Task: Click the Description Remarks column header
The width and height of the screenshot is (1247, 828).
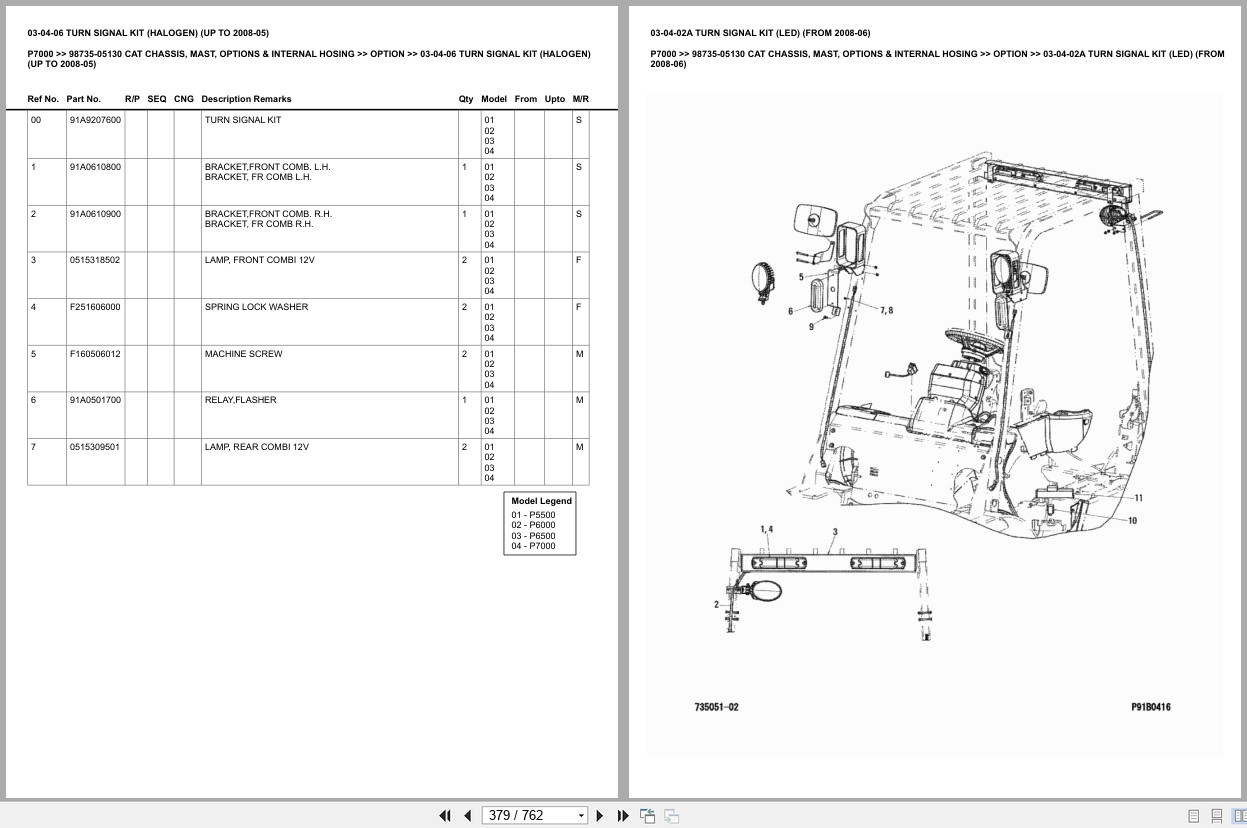Action: click(246, 99)
